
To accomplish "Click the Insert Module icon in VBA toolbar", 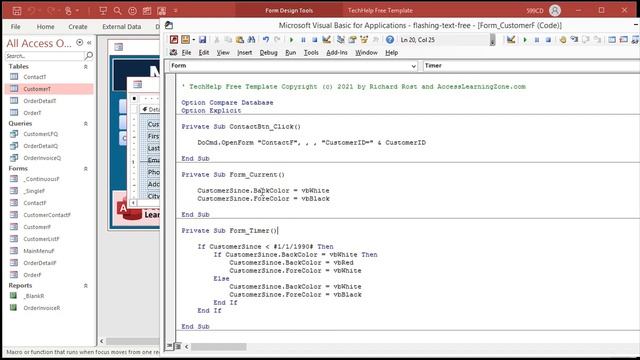I will (x=185, y=40).
